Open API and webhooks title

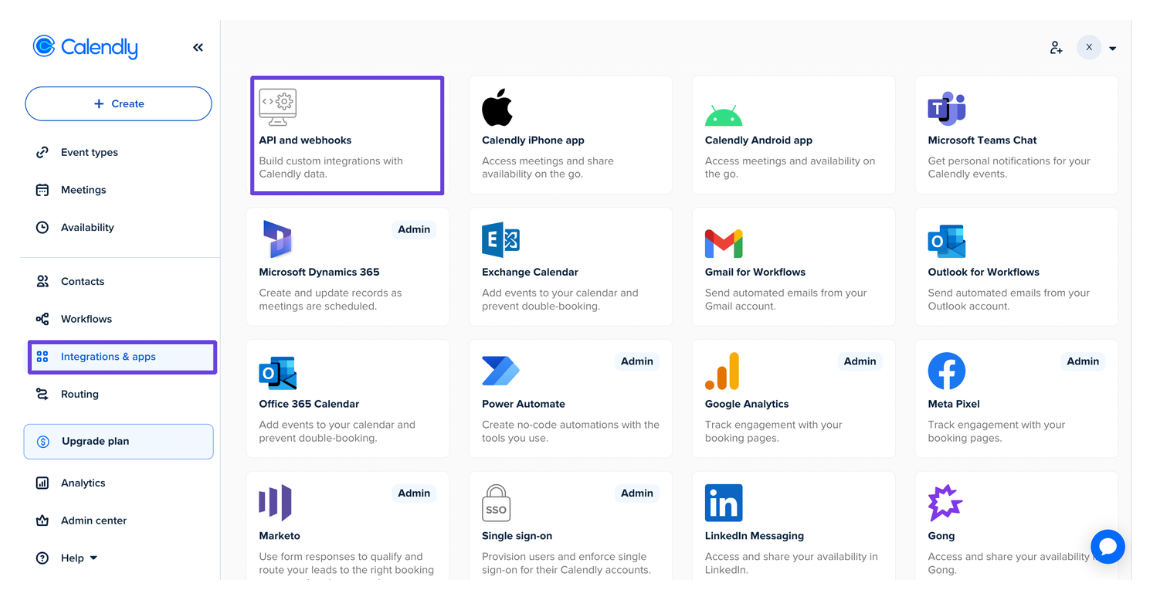pyautogui.click(x=305, y=140)
